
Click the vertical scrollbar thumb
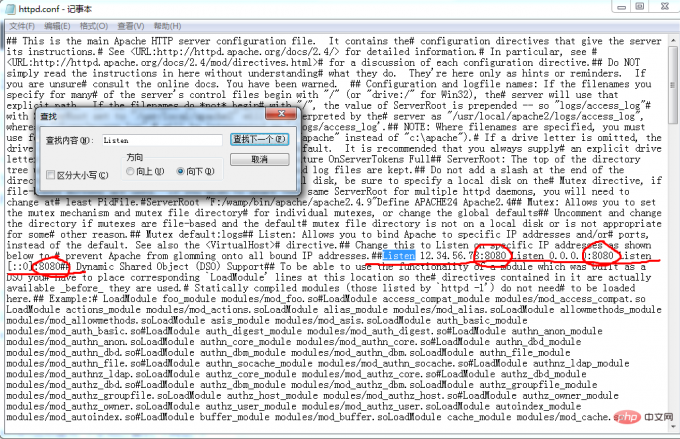coord(673,85)
